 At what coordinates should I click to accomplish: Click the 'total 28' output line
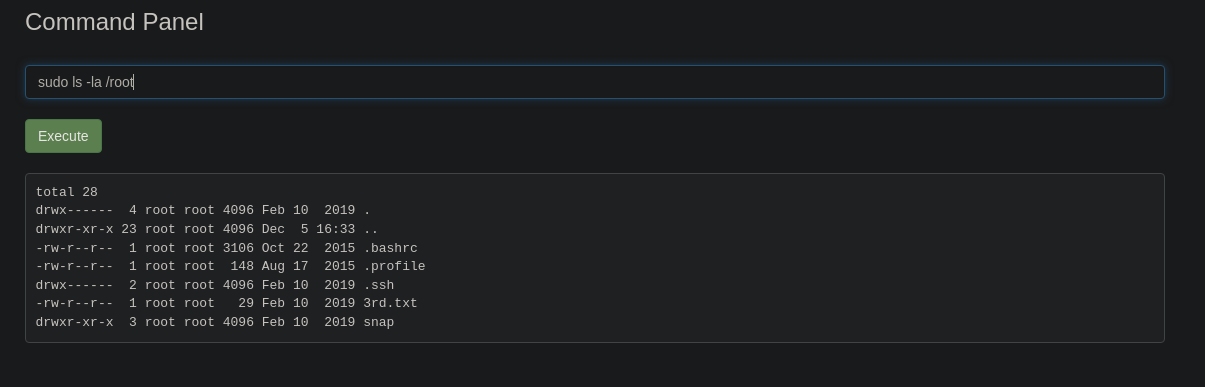click(x=67, y=192)
